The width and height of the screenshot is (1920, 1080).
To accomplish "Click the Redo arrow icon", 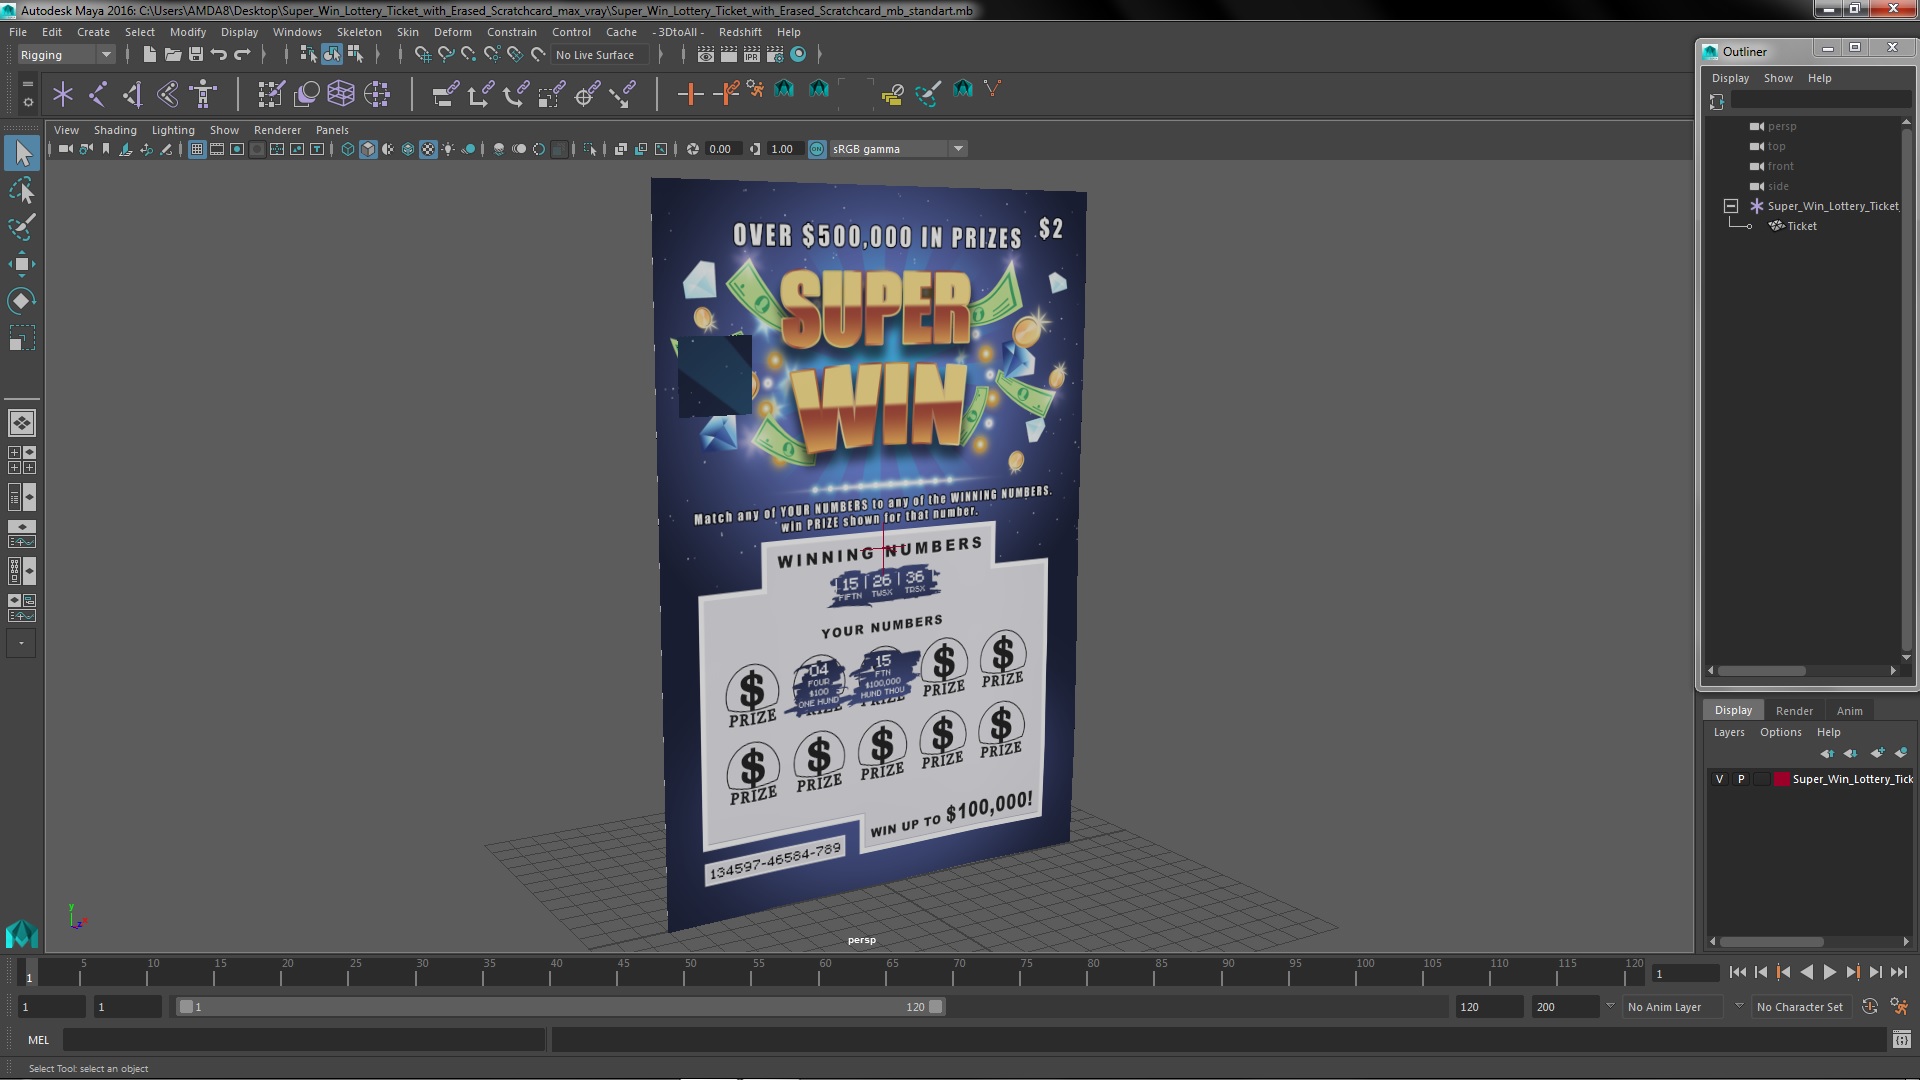I will tap(242, 55).
